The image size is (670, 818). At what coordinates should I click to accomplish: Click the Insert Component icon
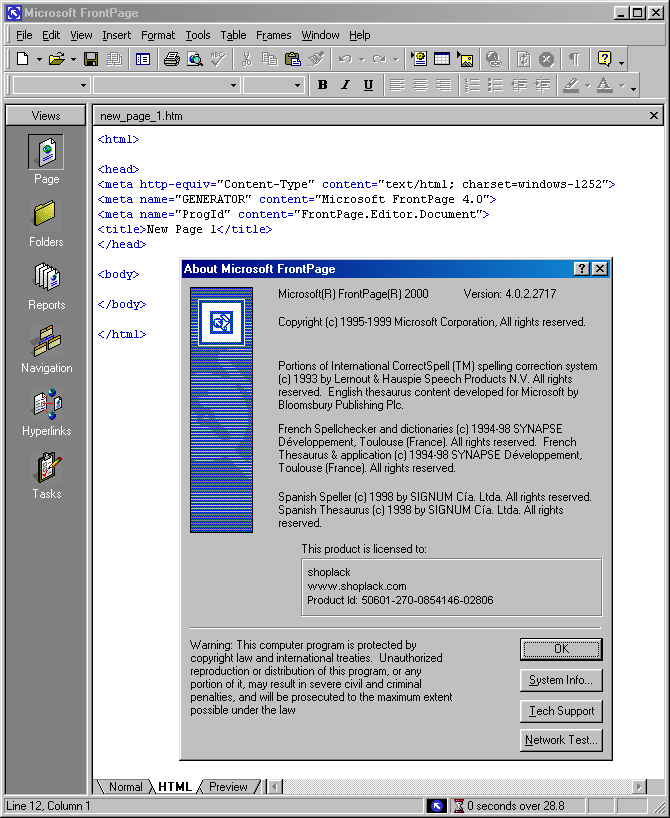click(418, 59)
